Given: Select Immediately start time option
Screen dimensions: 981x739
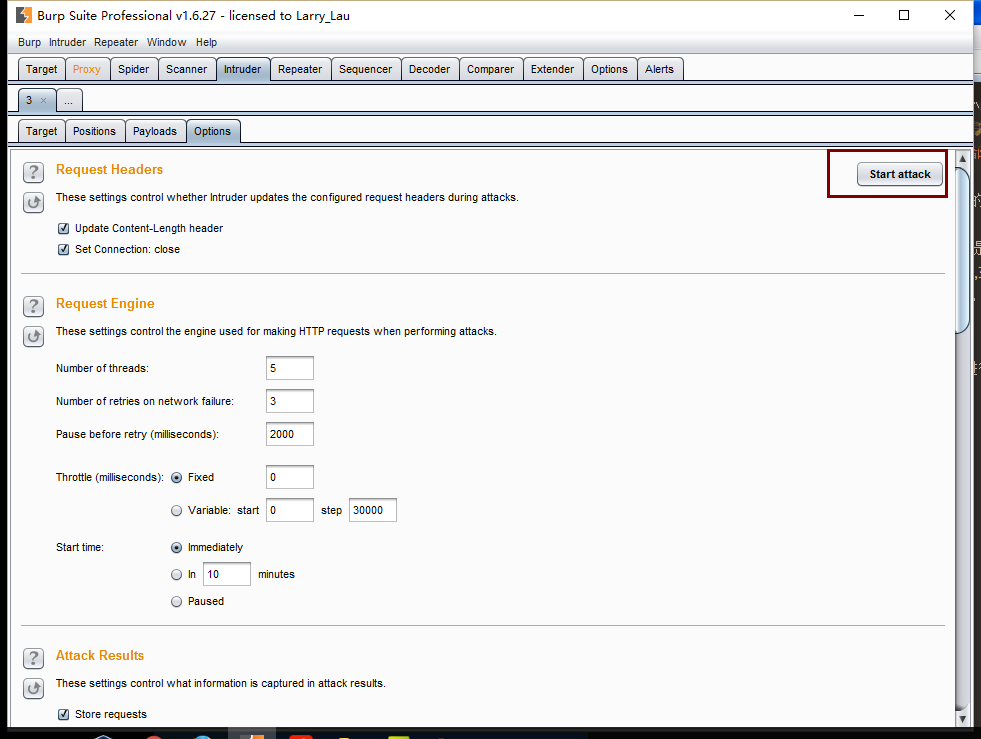Looking at the screenshot, I should [x=176, y=548].
